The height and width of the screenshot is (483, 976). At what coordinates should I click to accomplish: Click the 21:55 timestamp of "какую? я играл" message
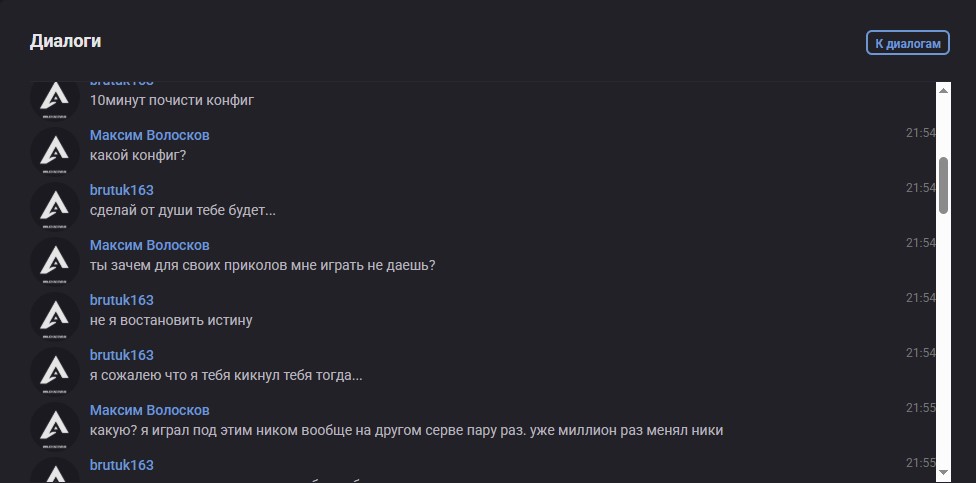pyautogui.click(x=920, y=408)
